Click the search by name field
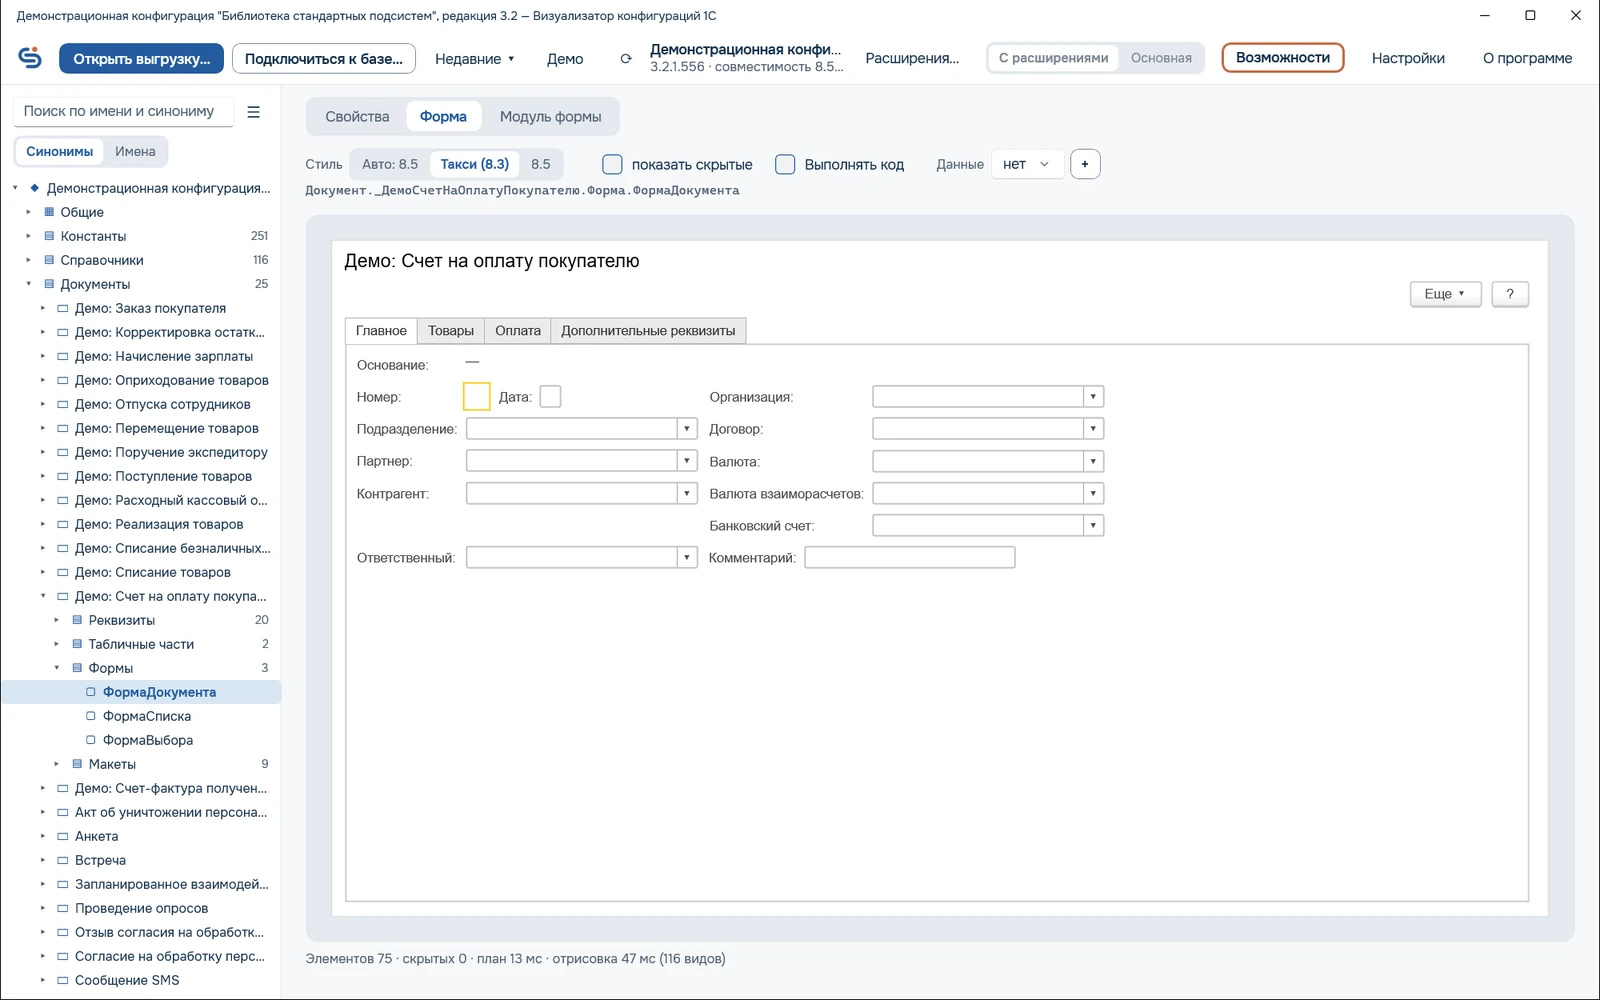1600x1000 pixels. [x=124, y=112]
